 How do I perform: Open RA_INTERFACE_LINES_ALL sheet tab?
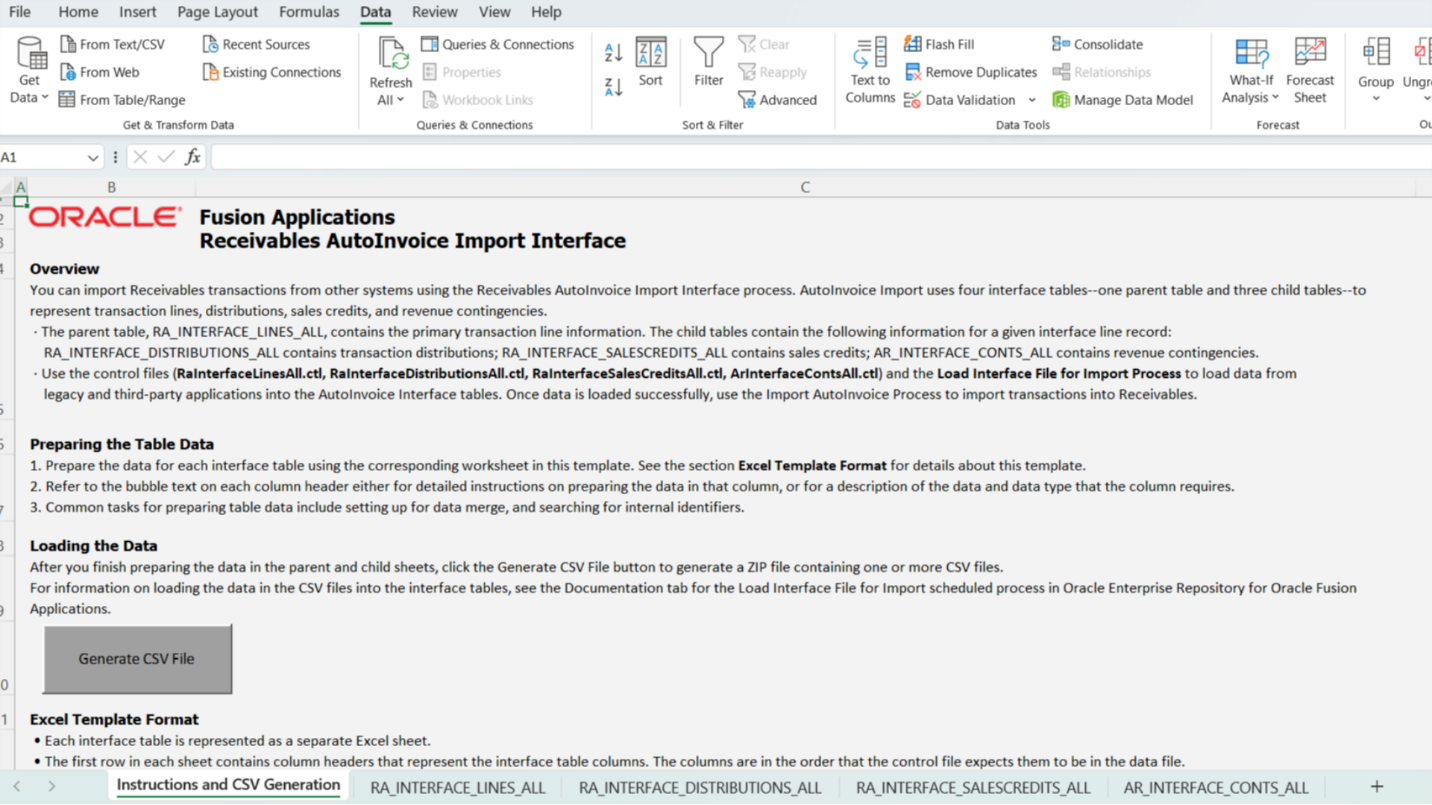(x=458, y=788)
